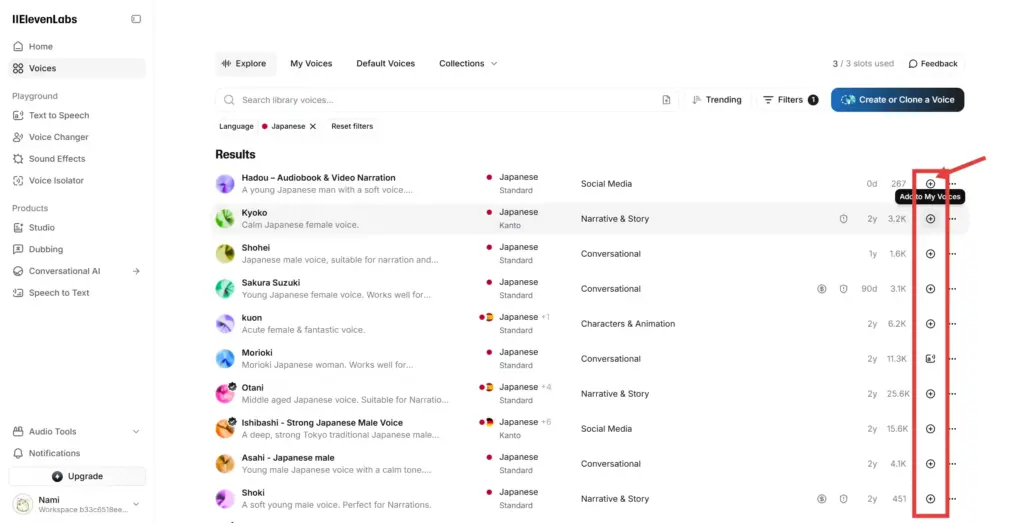1024x523 pixels.
Task: Play the Hadou voice avatar preview
Action: coord(225,184)
